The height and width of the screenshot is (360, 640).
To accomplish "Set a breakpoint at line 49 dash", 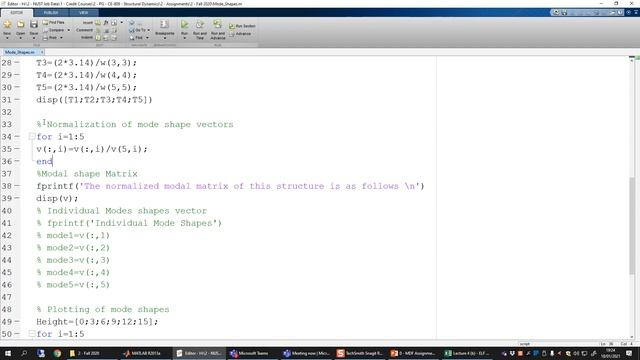I will coord(17,322).
